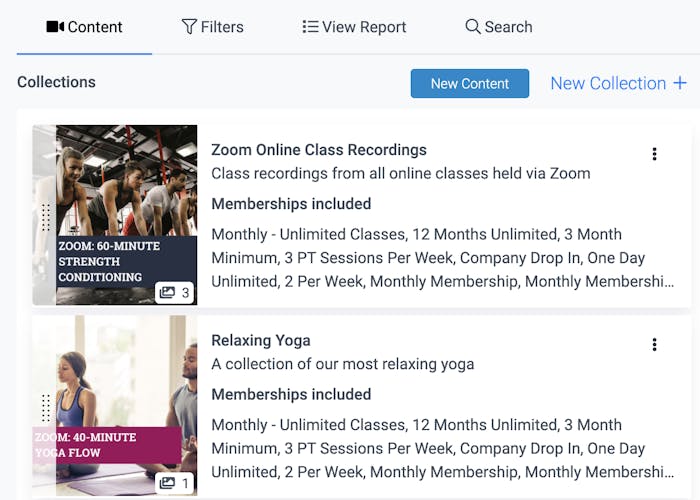Click drag handle on Relaxing Yoga collection
The height and width of the screenshot is (500, 700).
coord(46,407)
